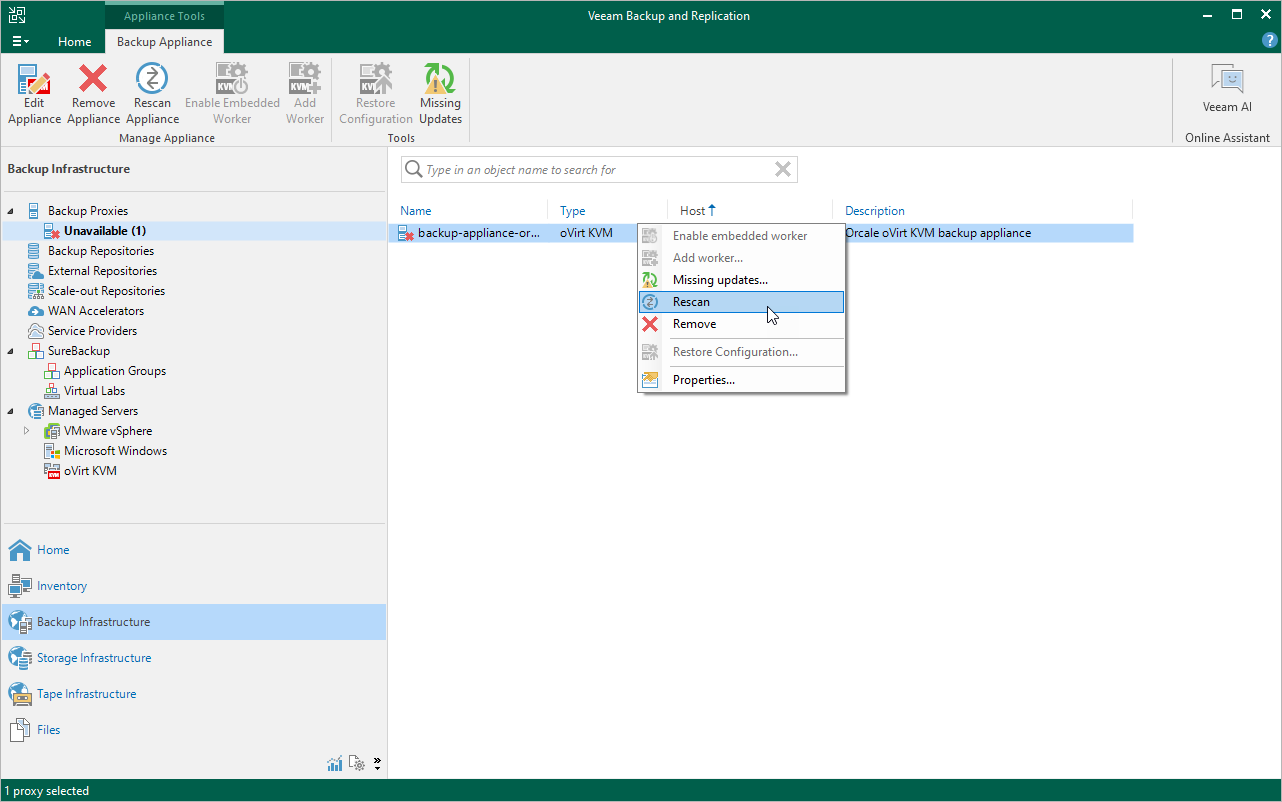The height and width of the screenshot is (802, 1282).
Task: Click the chart icon at the navigation pane bottom
Action: point(335,764)
